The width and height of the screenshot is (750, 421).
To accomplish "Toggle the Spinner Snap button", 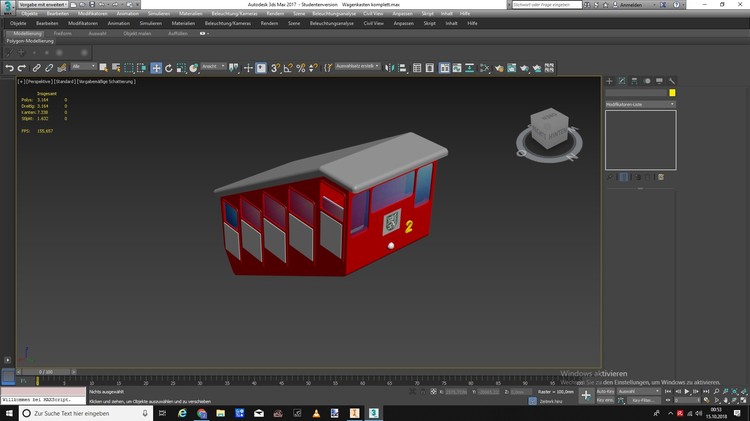I will point(313,68).
